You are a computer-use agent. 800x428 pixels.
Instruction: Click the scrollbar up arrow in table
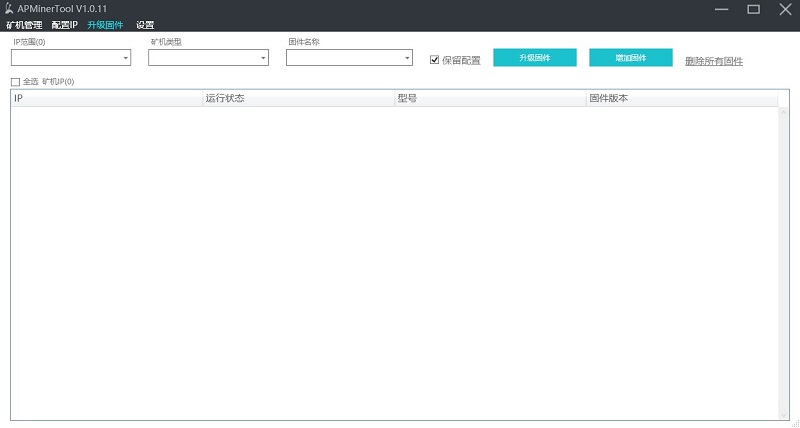[784, 112]
